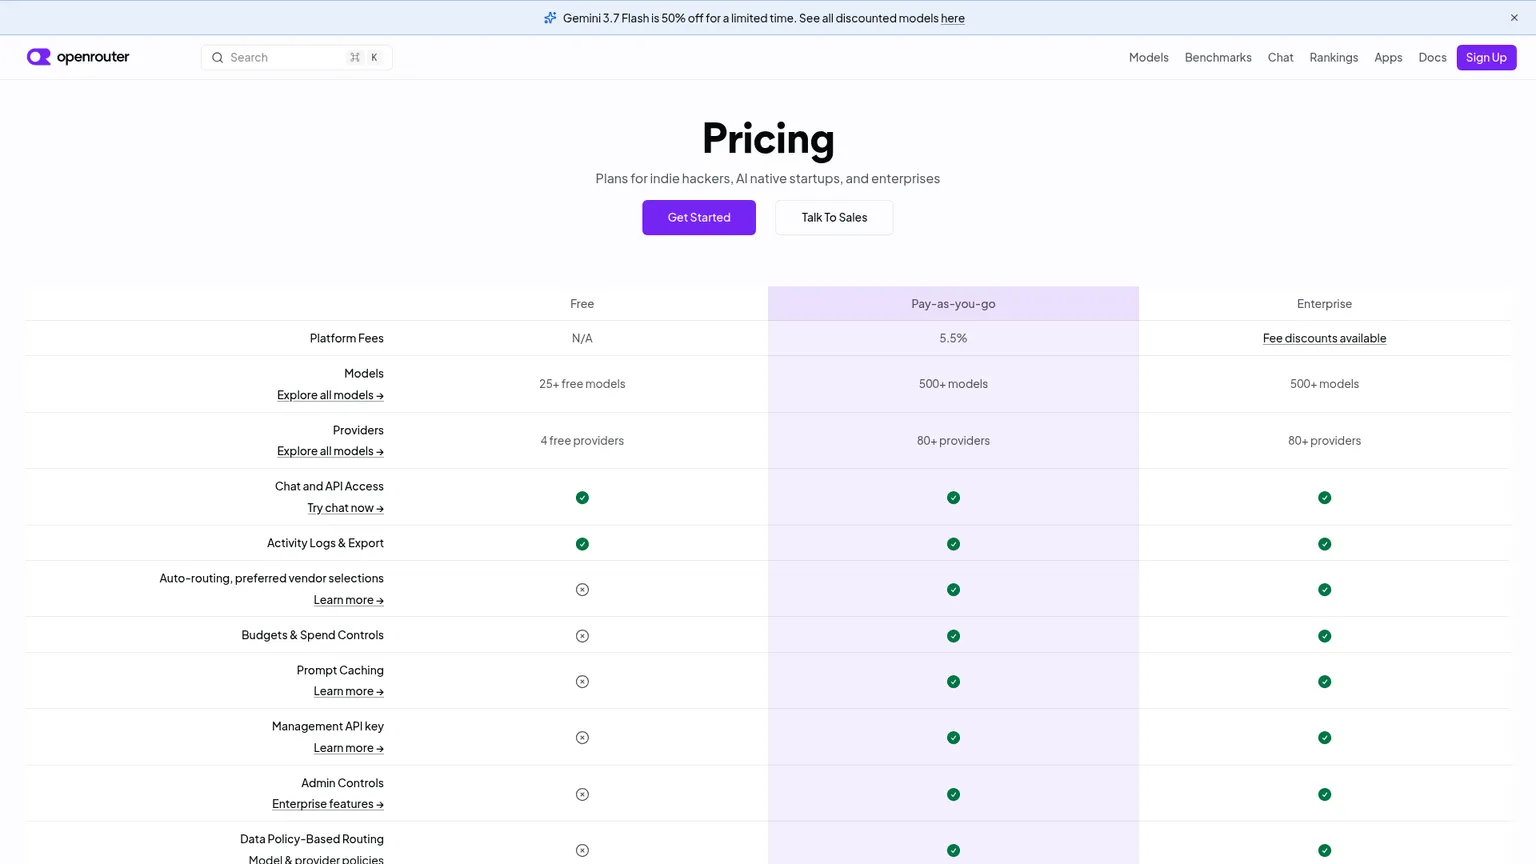Click the Get Started button
Image resolution: width=1536 pixels, height=864 pixels.
pos(699,218)
